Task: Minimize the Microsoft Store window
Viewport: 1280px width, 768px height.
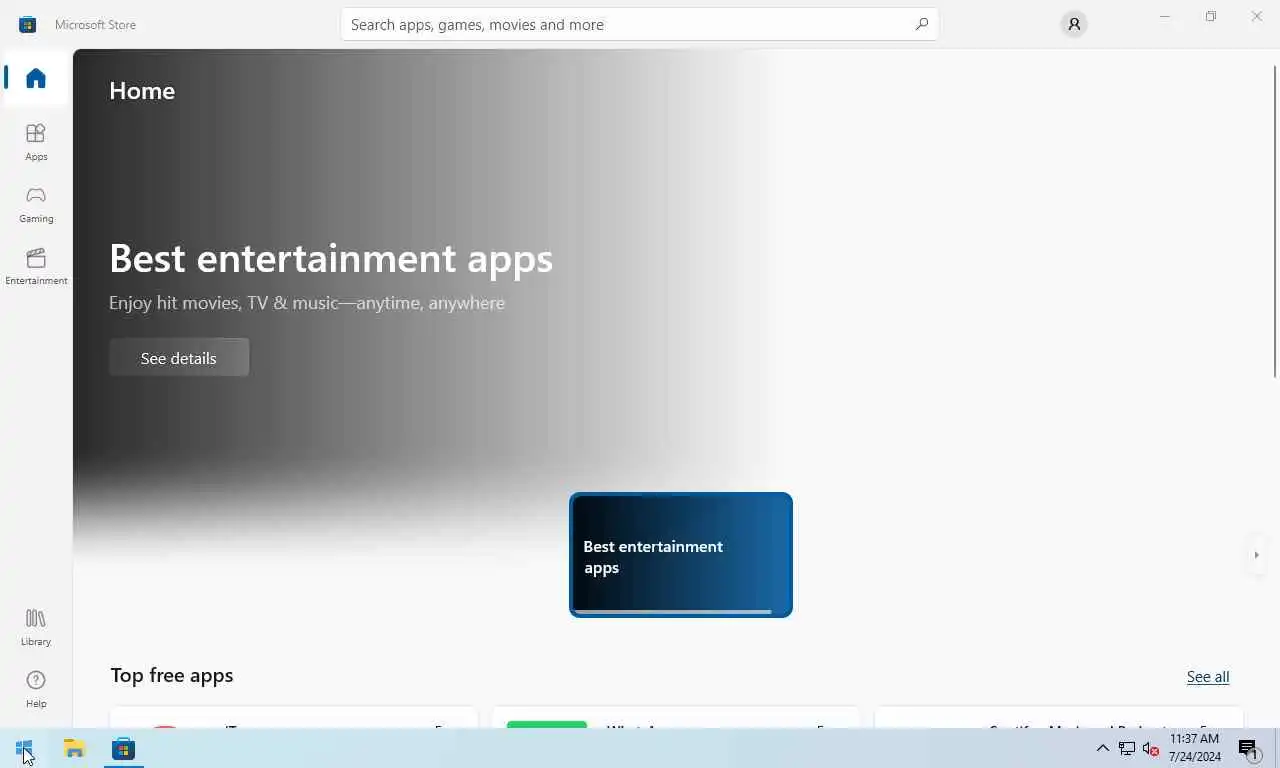Action: (x=1164, y=16)
